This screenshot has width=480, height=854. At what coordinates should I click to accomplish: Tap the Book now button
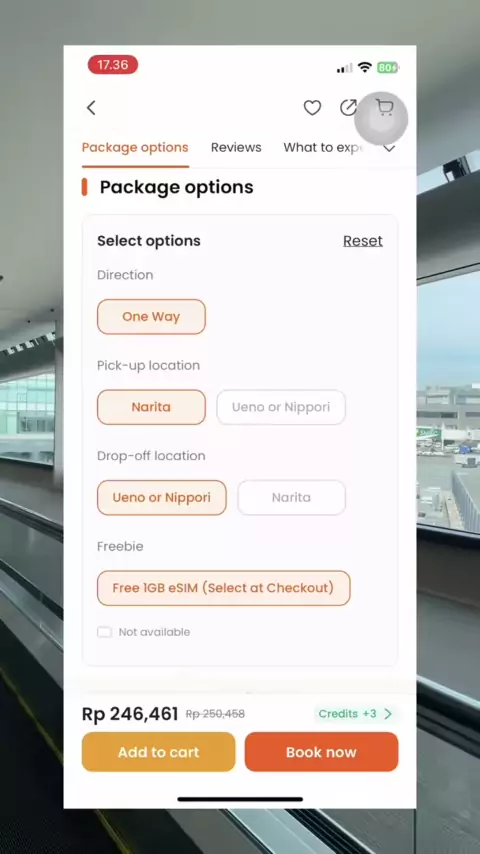321,752
